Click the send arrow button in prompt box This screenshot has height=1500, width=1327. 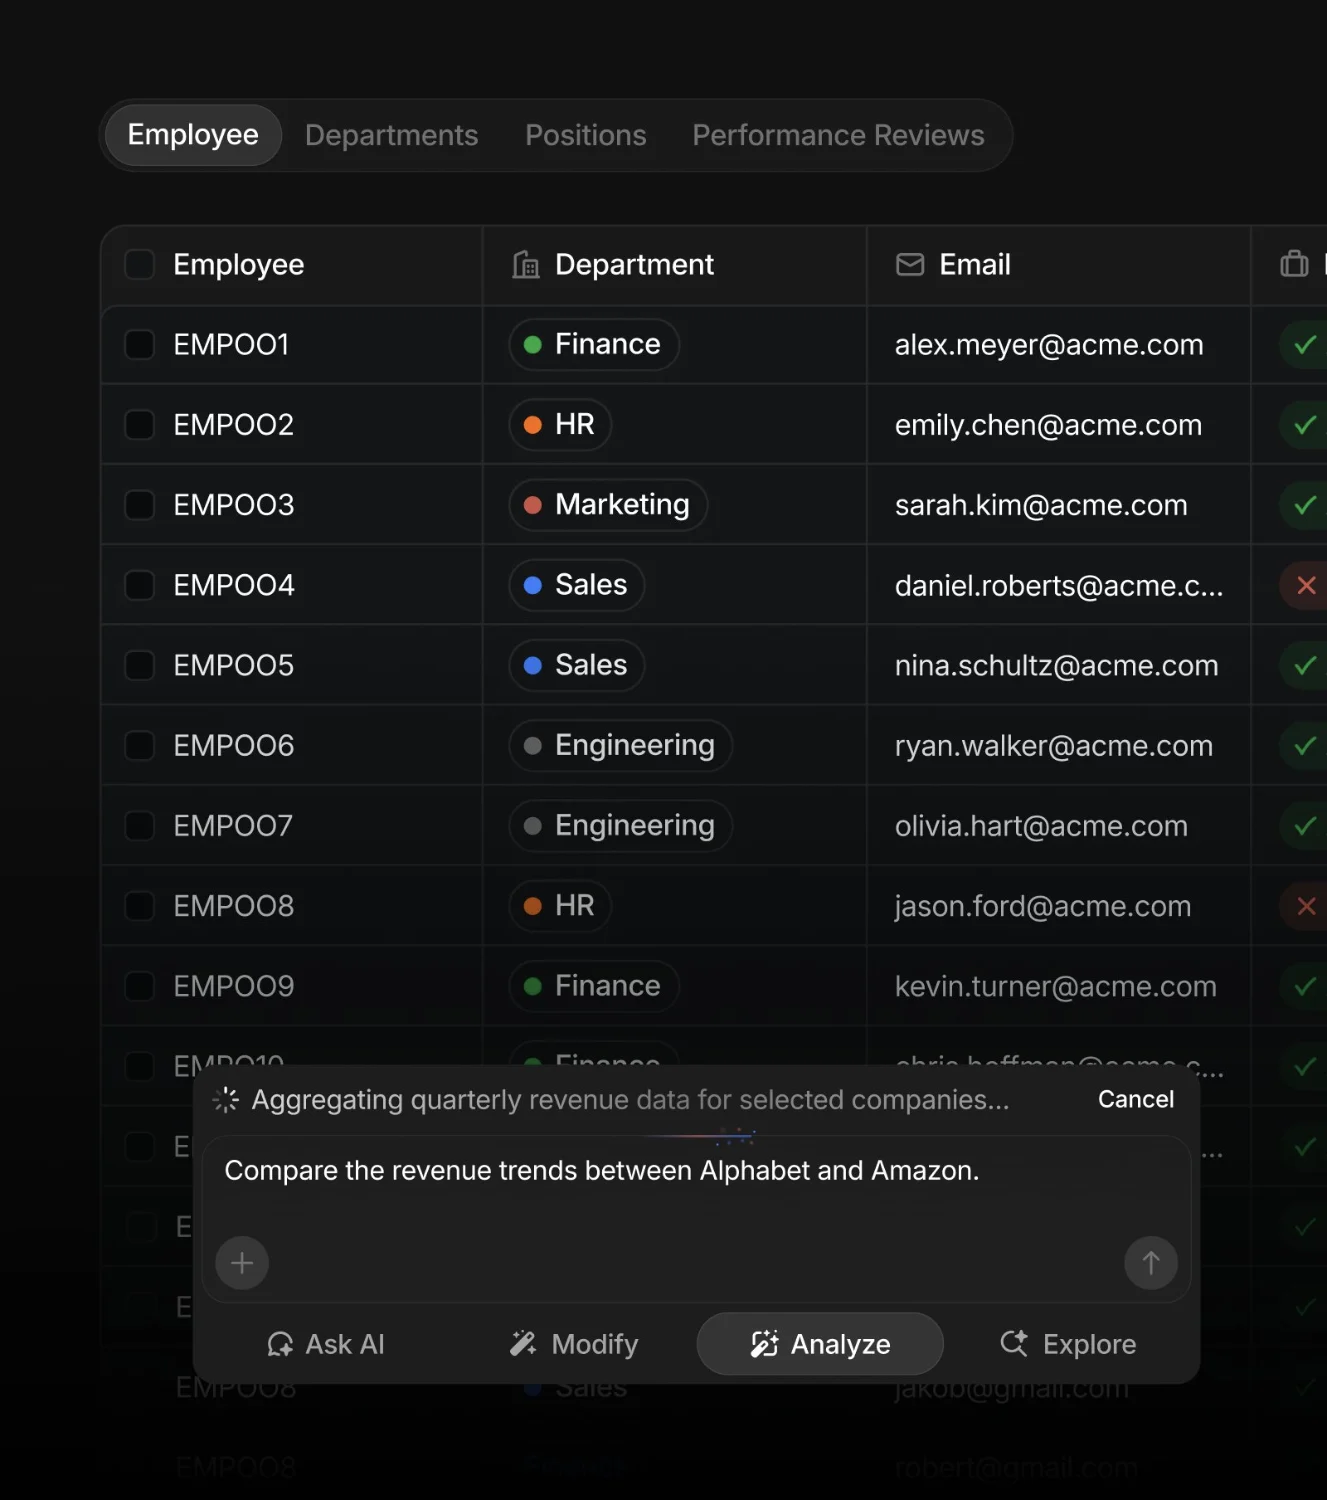(x=1151, y=1263)
